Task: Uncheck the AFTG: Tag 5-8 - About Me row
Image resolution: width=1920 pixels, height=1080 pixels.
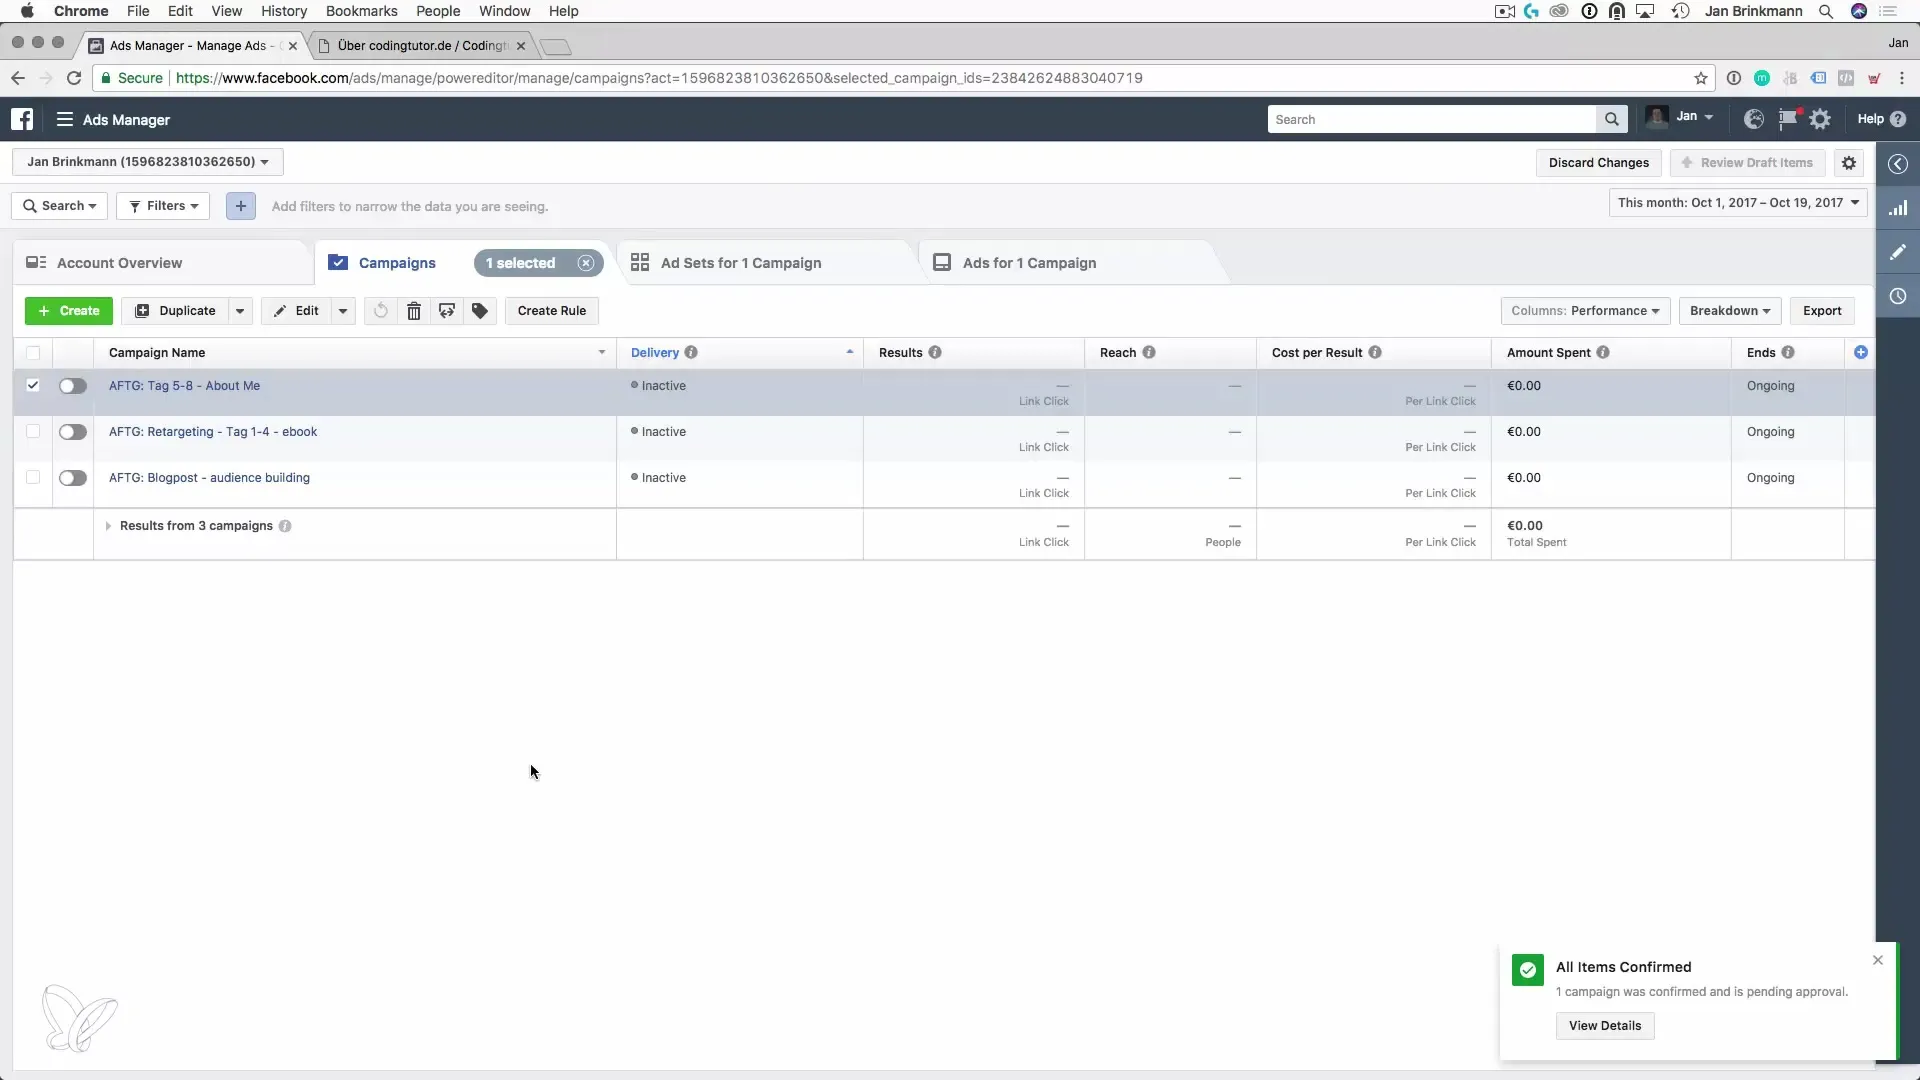Action: pyautogui.click(x=33, y=385)
